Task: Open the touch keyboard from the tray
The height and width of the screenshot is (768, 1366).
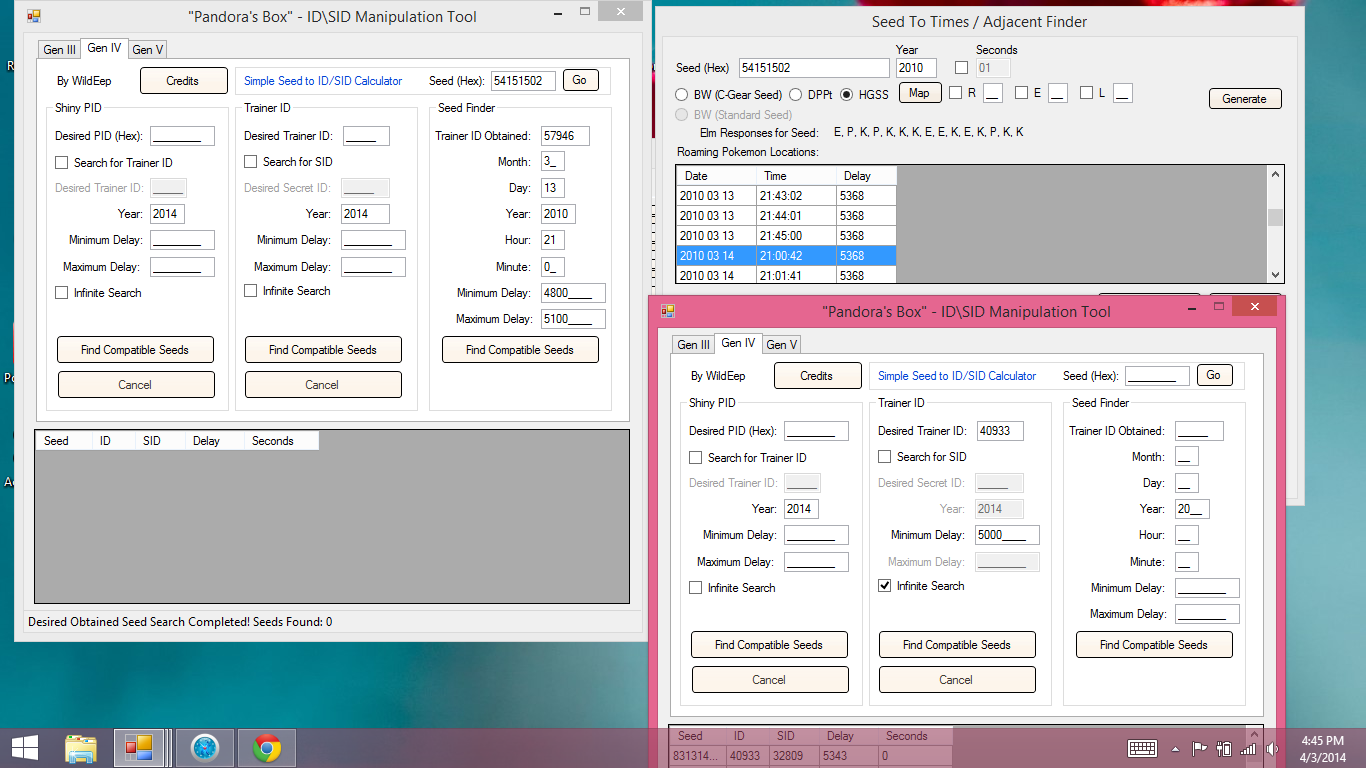Action: point(1142,748)
